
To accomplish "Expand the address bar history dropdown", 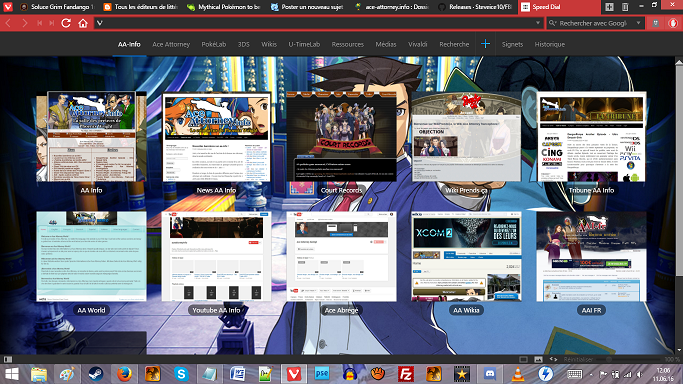I will click(538, 23).
